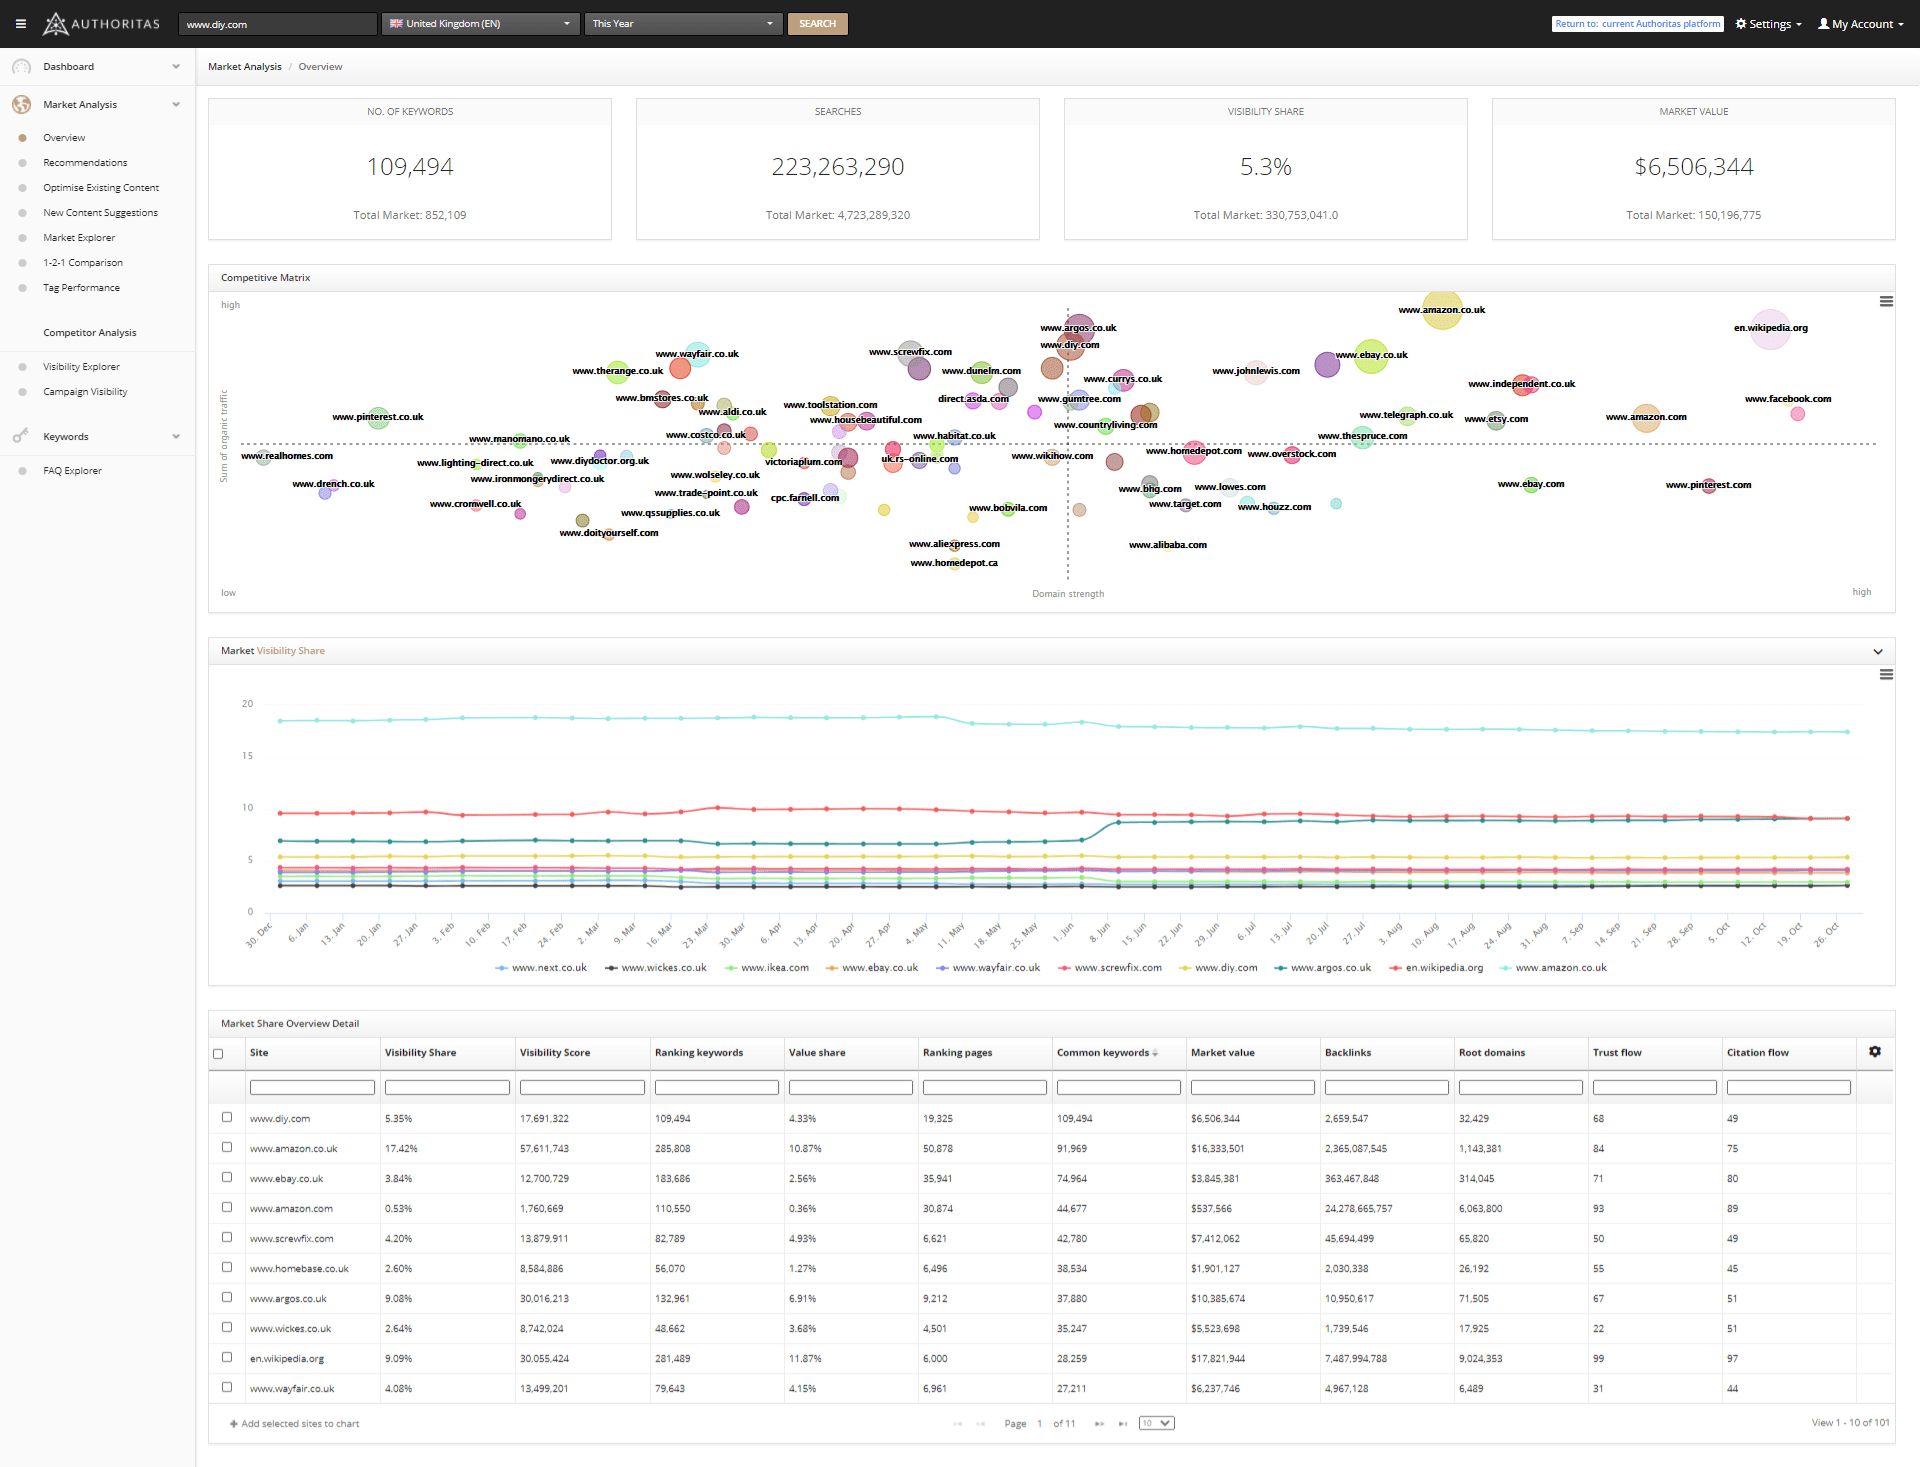This screenshot has width=1920, height=1467.
Task: Open Visibility Explorer in the sidebar
Action: click(x=81, y=367)
